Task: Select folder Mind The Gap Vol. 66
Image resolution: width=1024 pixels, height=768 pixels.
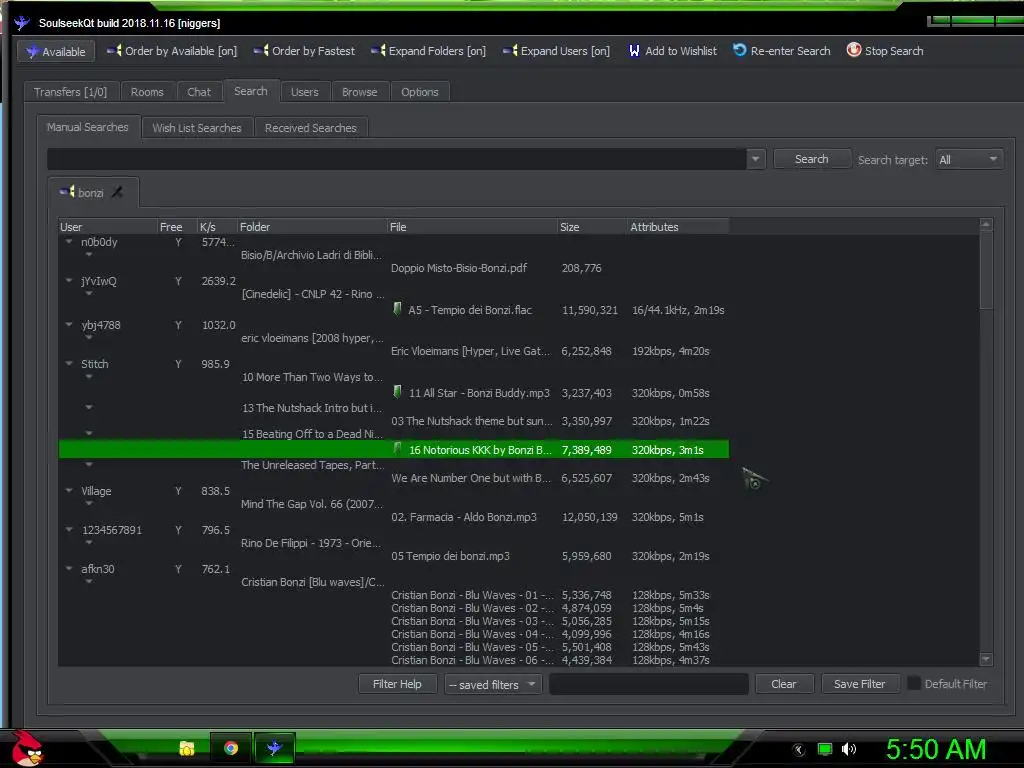Action: [x=312, y=504]
